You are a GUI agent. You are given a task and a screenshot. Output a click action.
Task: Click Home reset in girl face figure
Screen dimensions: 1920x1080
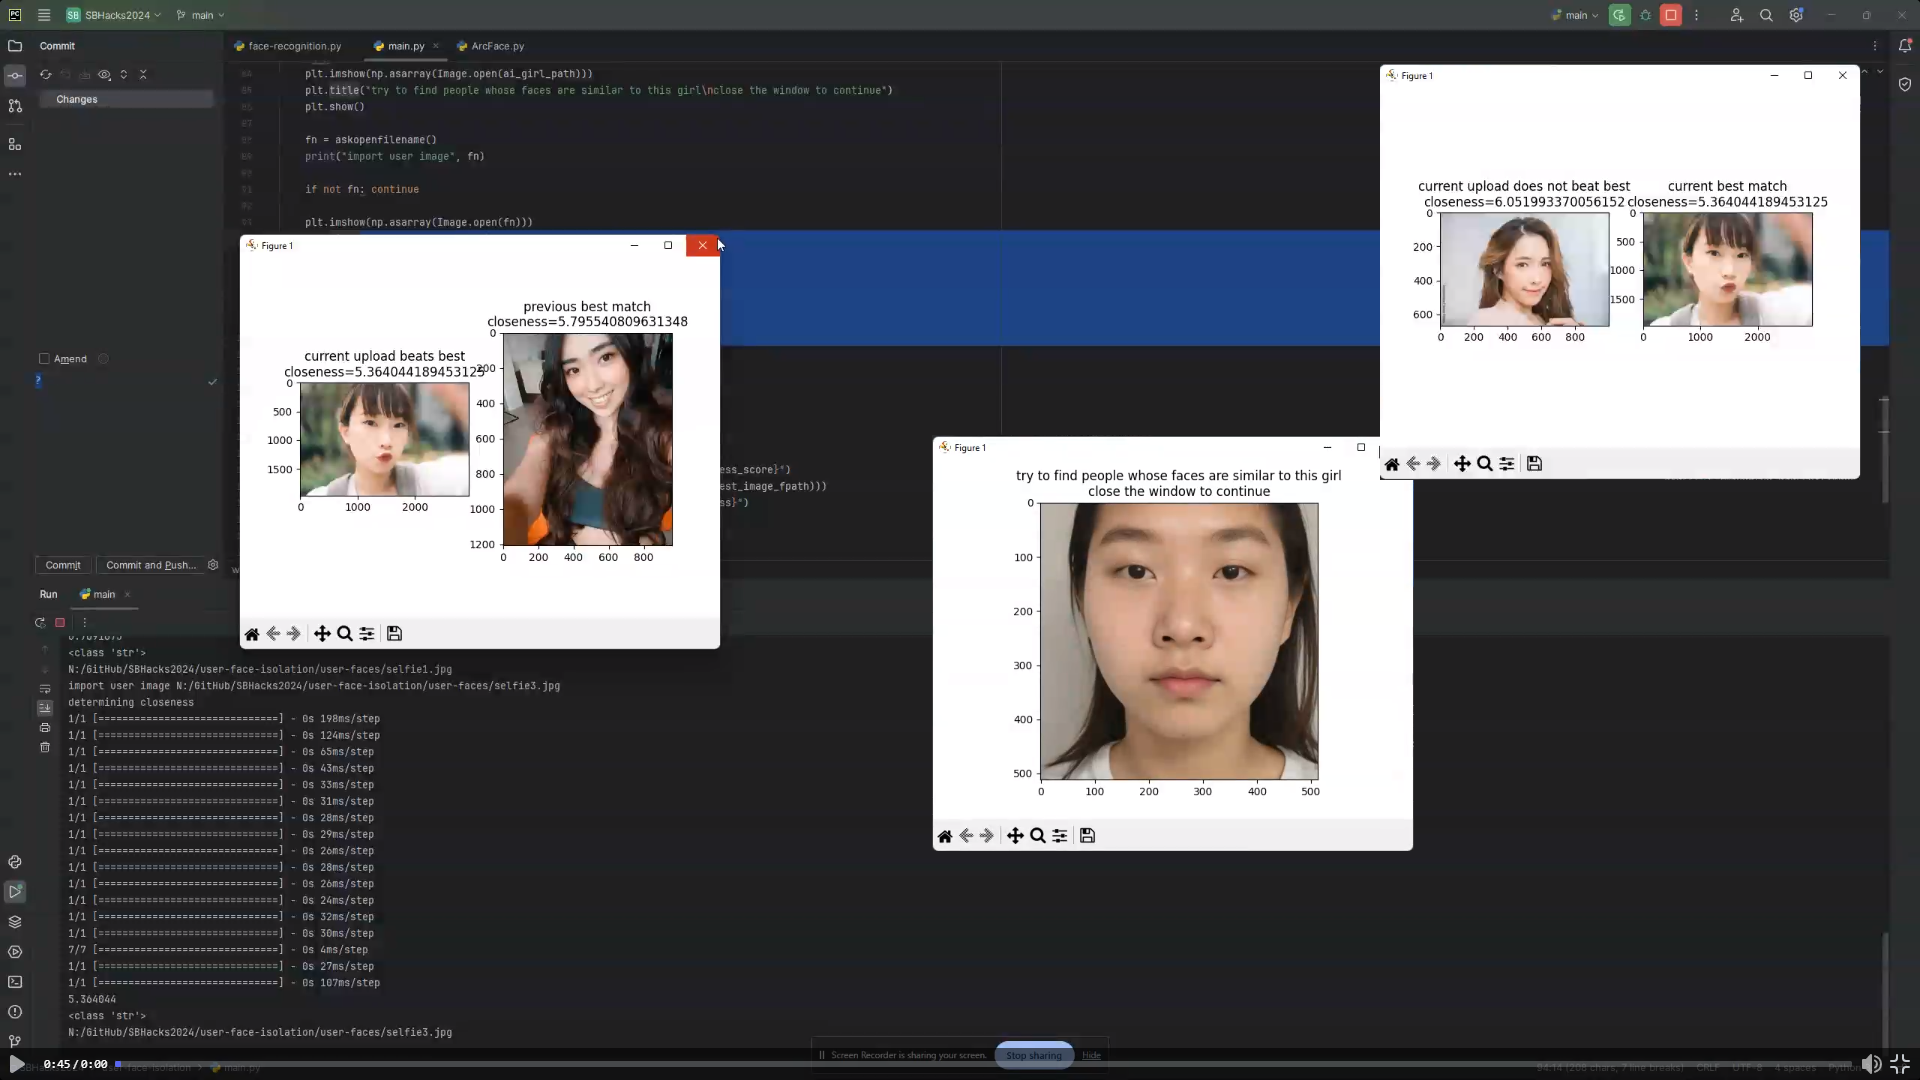945,836
